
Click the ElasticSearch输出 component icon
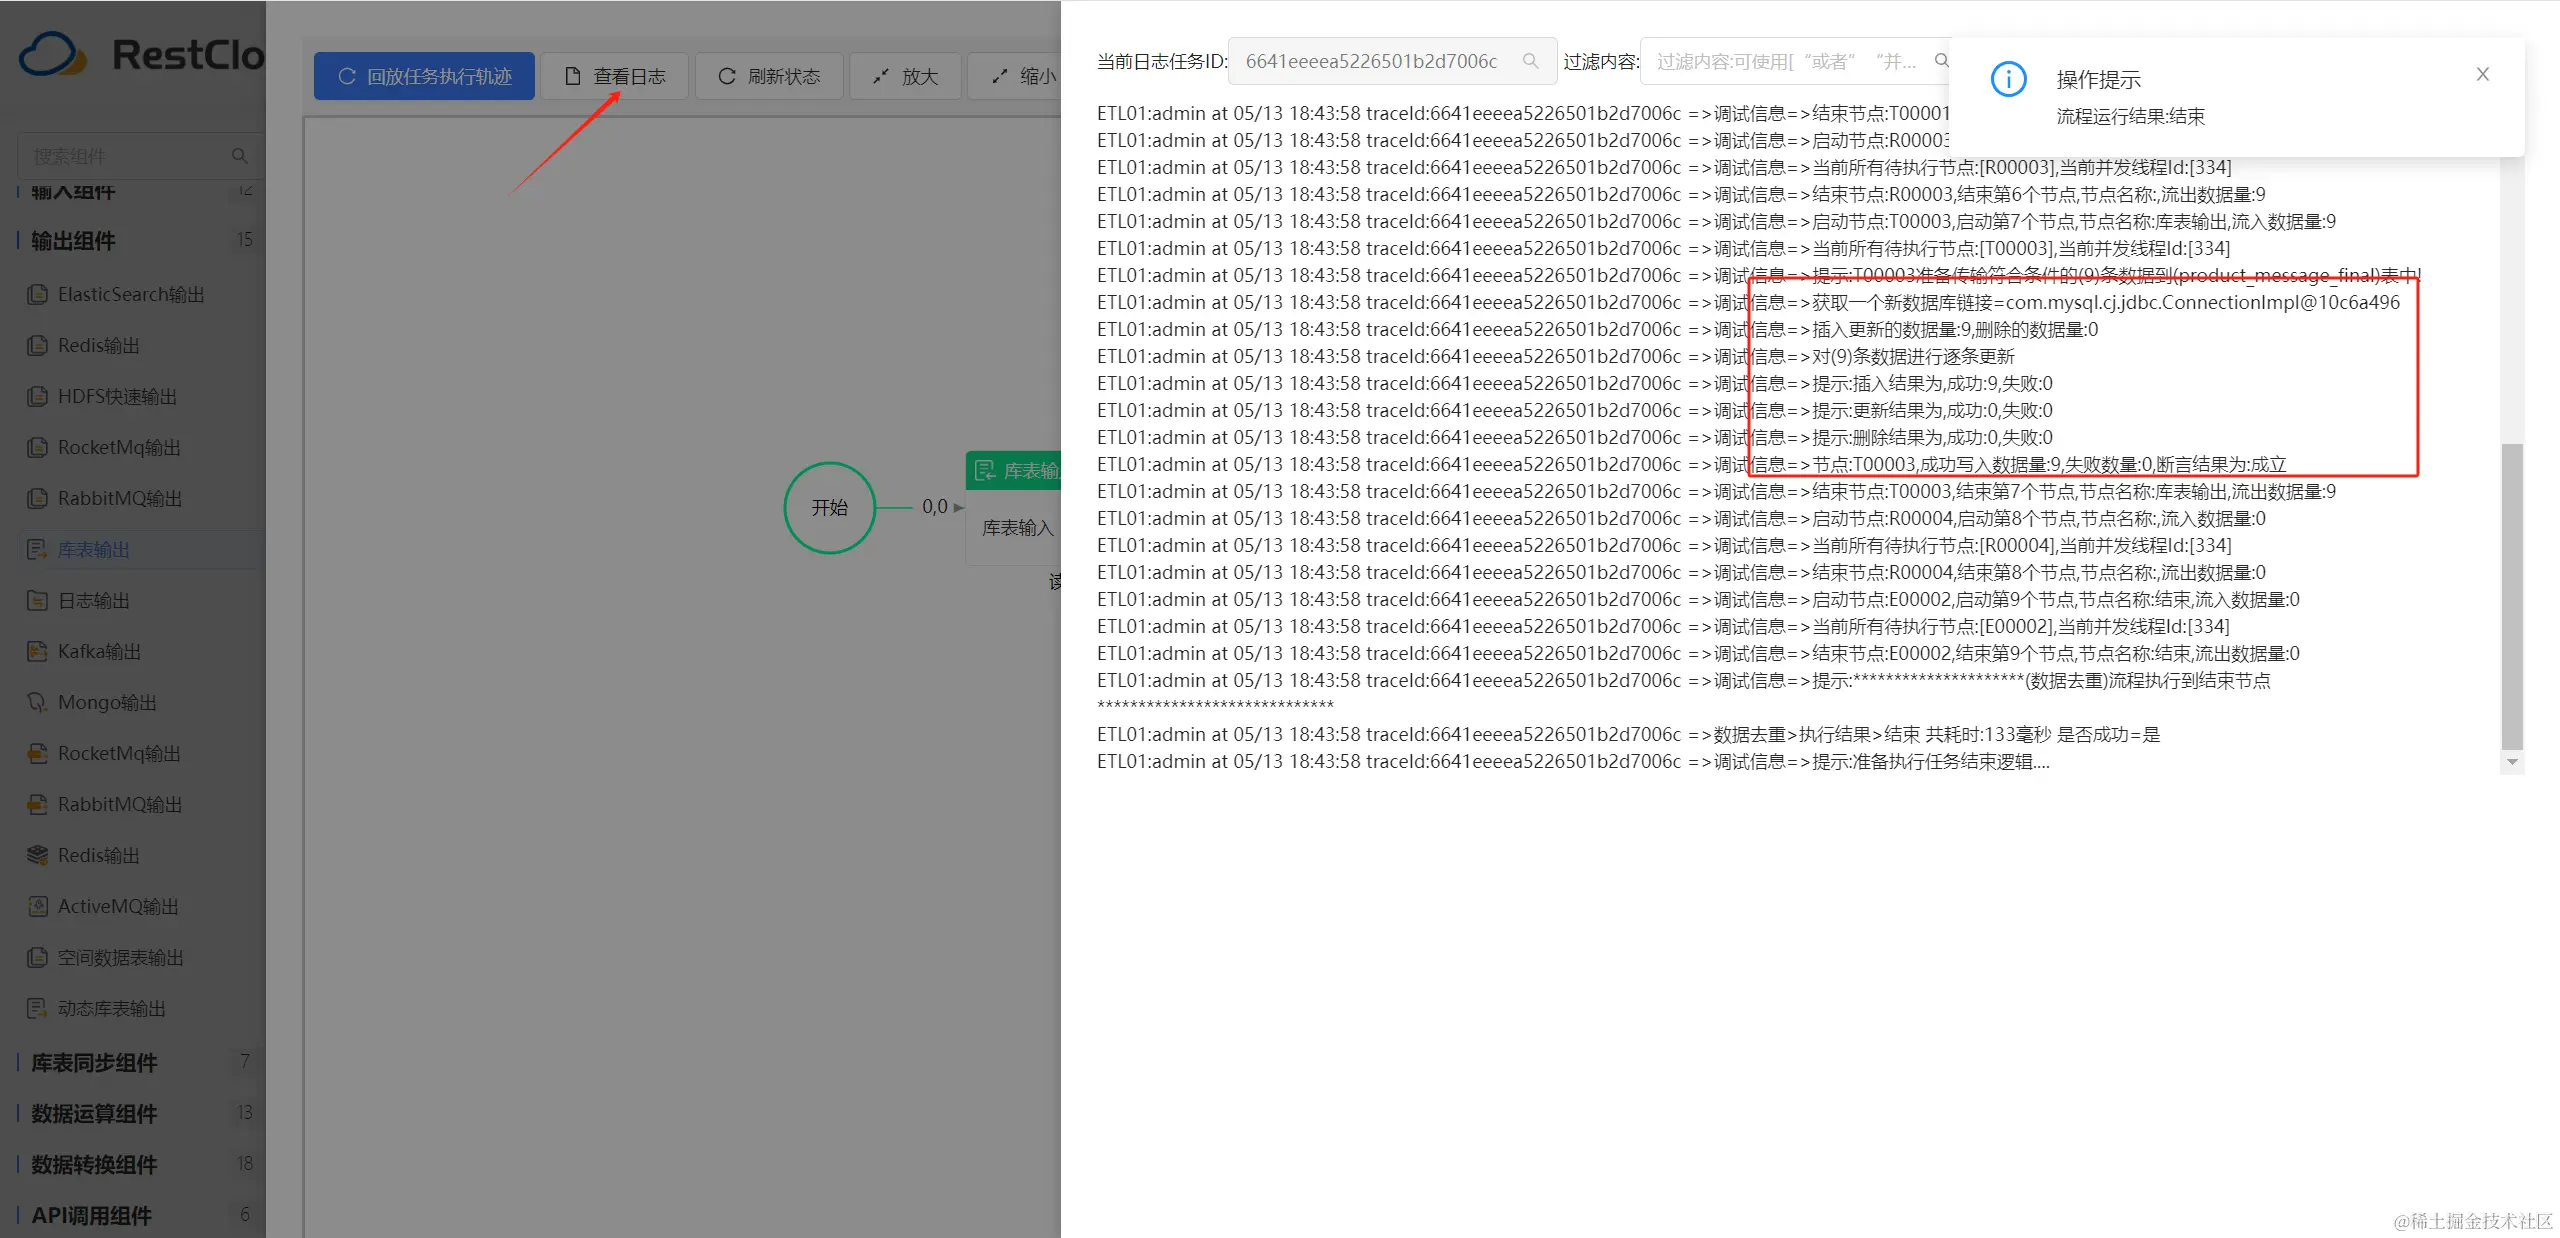click(37, 294)
